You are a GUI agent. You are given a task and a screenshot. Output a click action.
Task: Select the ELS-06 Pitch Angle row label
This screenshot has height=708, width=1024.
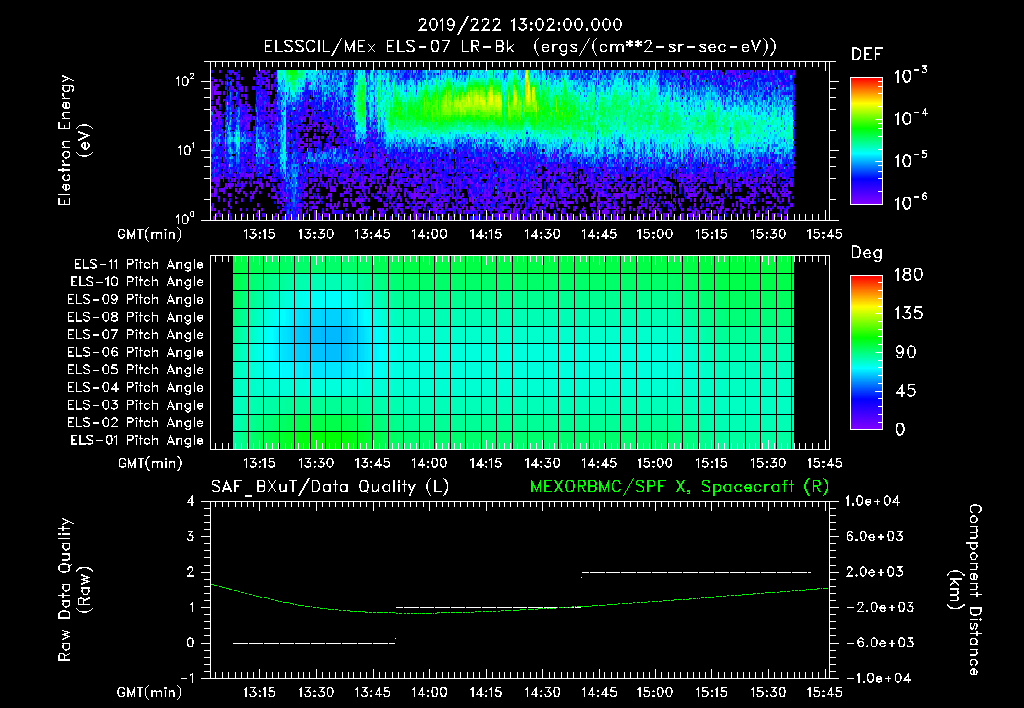pos(136,353)
